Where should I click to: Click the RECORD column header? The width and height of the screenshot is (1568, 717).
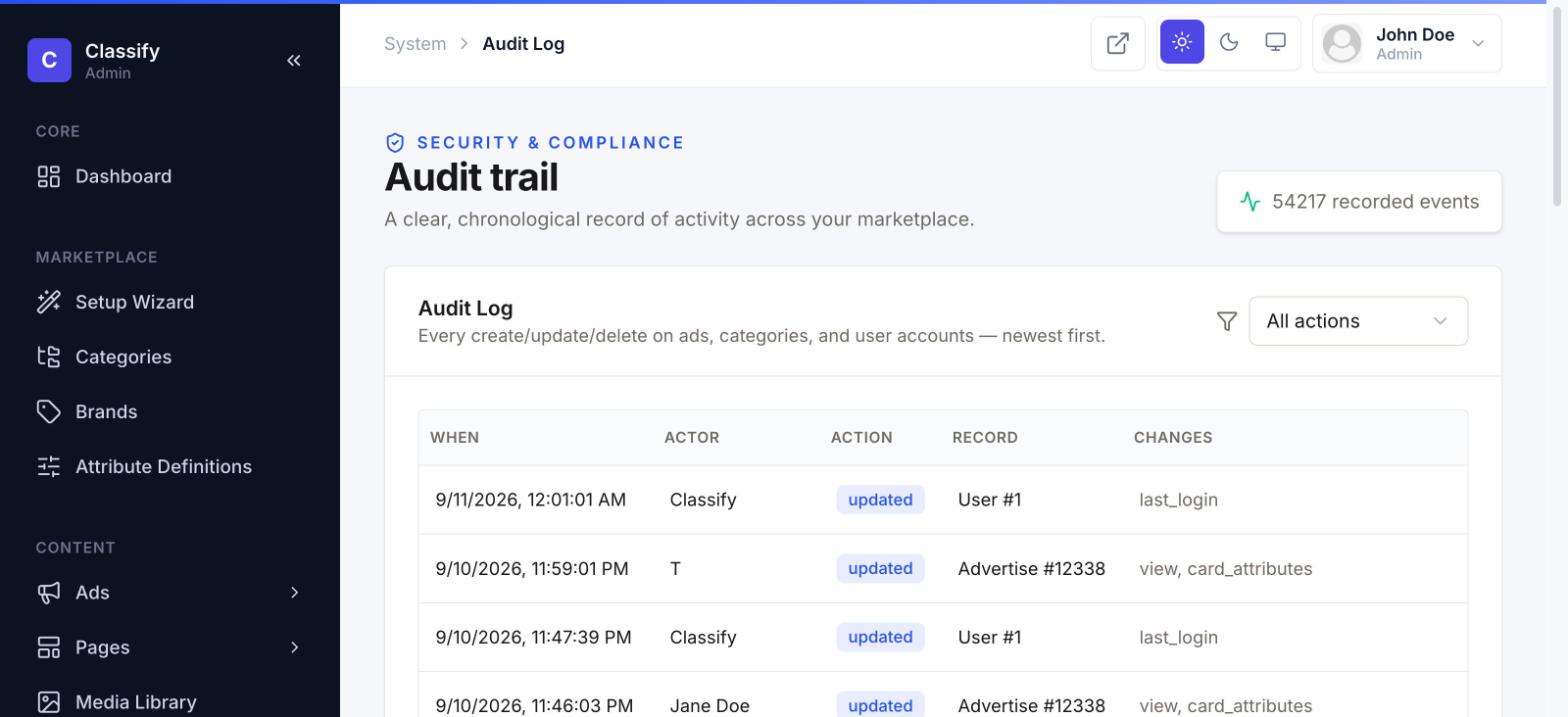coord(985,438)
